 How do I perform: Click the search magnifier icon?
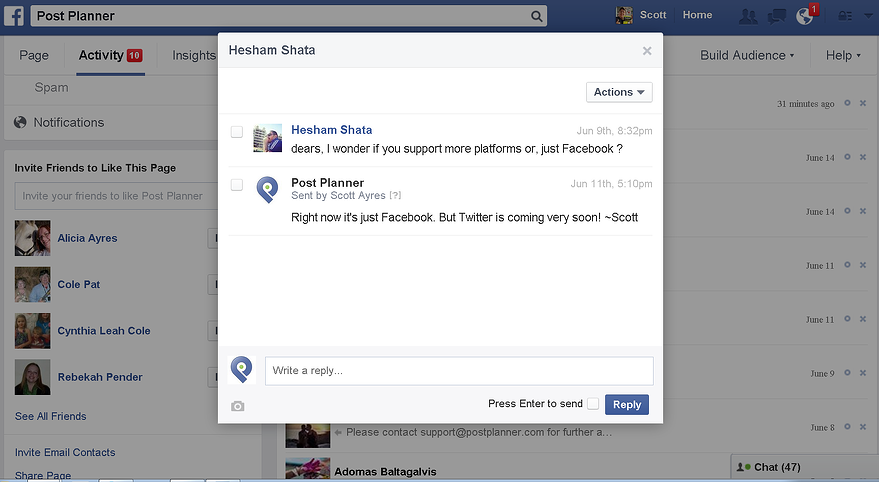coord(536,16)
